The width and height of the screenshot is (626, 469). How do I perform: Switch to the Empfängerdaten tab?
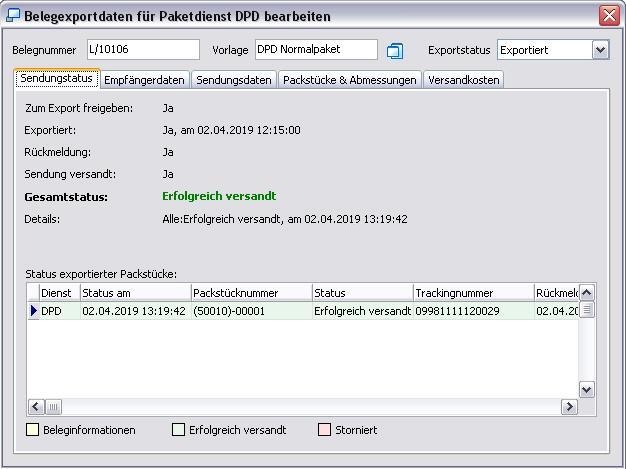[144, 80]
